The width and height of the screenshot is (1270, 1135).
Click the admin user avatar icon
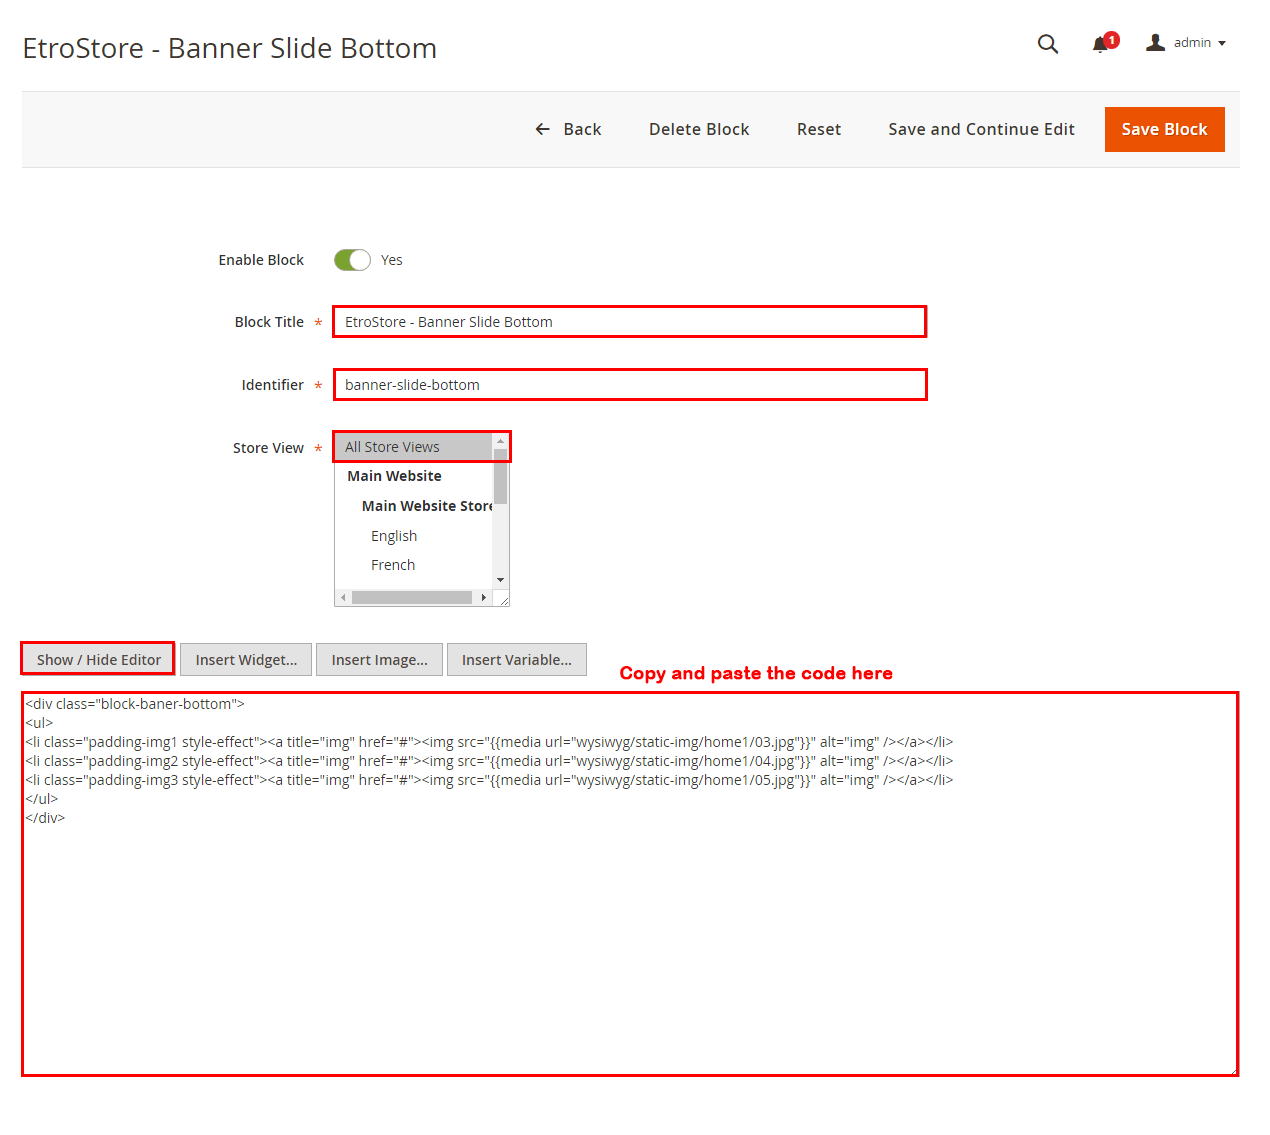(x=1155, y=43)
